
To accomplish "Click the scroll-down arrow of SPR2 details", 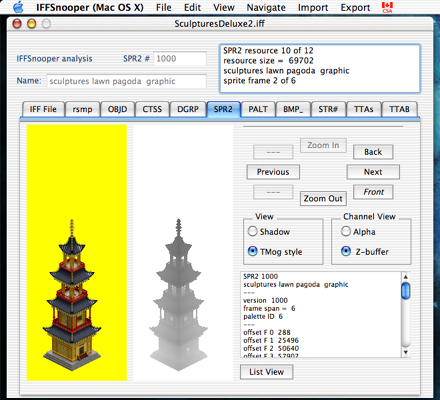I will tap(406, 352).
